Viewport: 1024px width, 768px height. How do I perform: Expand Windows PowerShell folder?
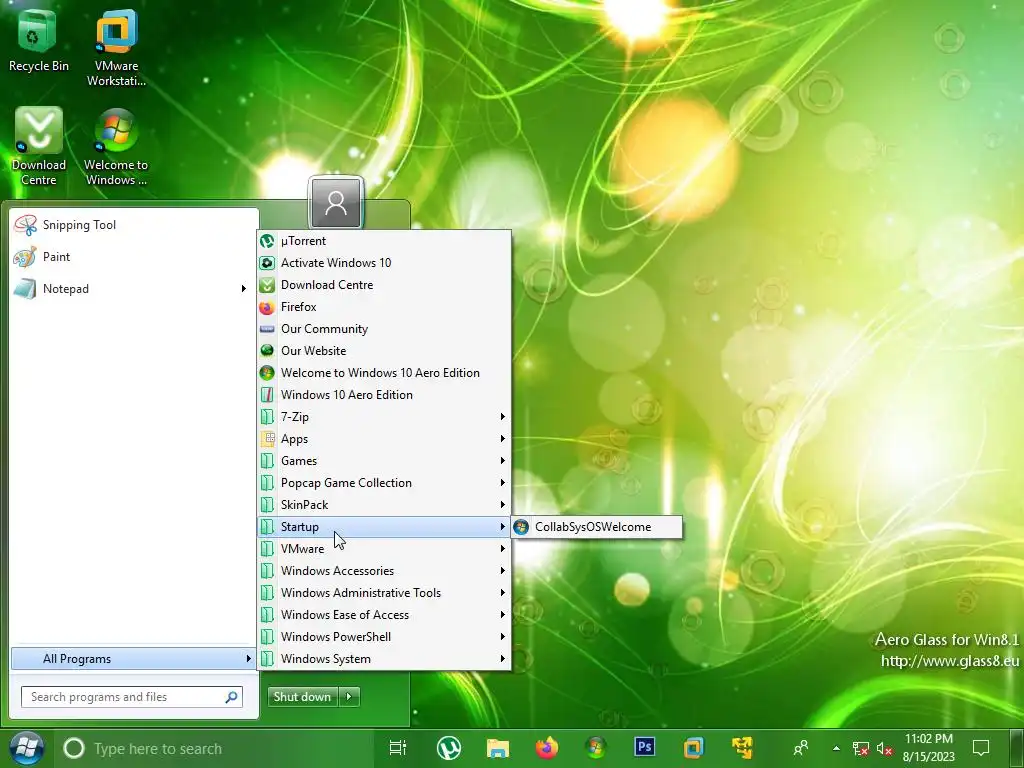tap(384, 637)
